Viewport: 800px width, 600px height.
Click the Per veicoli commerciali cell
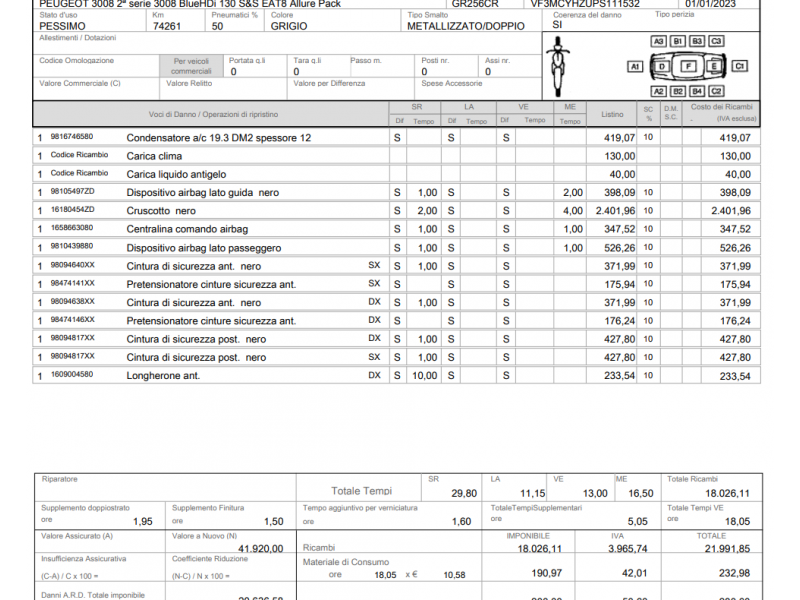tap(191, 66)
